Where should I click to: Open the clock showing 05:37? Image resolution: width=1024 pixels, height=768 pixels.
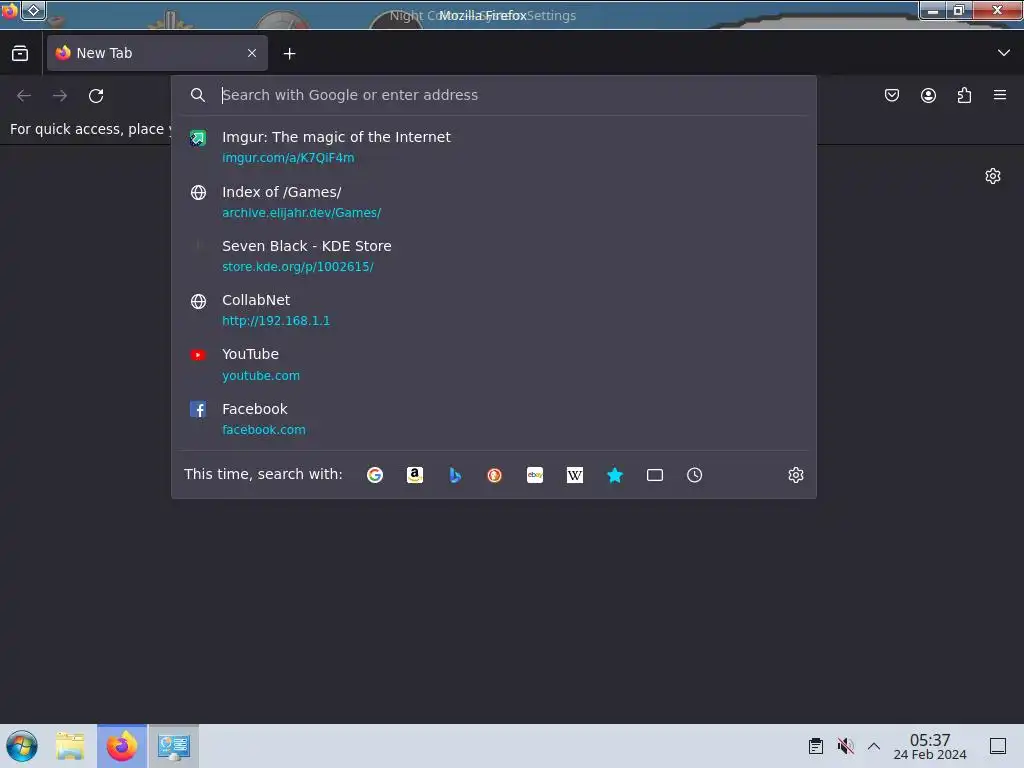click(930, 746)
